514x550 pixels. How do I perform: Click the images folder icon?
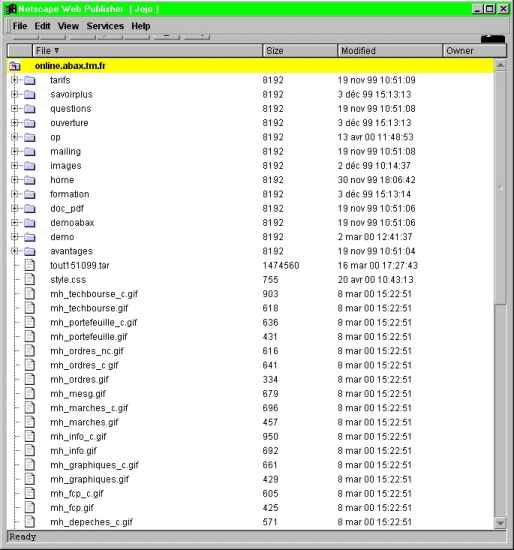30,166
